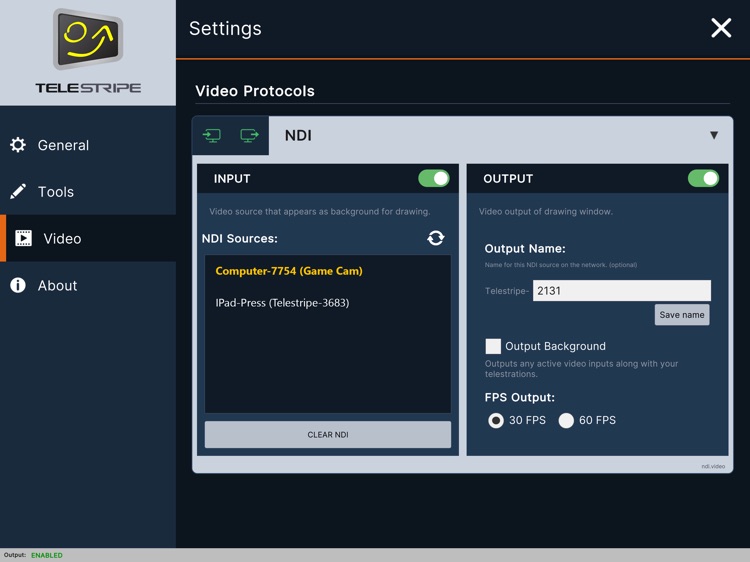Select Computer-7754 (Game Cam) source

289,271
